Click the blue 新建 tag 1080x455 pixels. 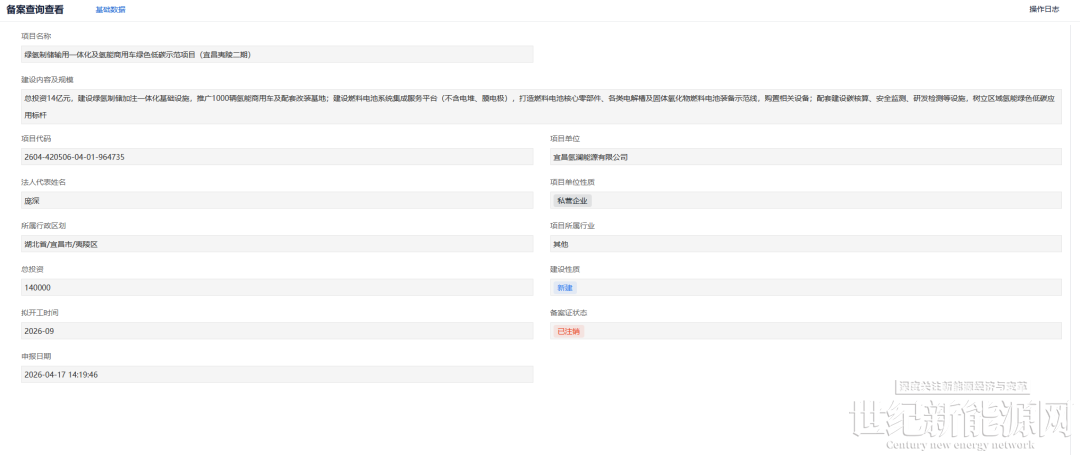pos(565,288)
